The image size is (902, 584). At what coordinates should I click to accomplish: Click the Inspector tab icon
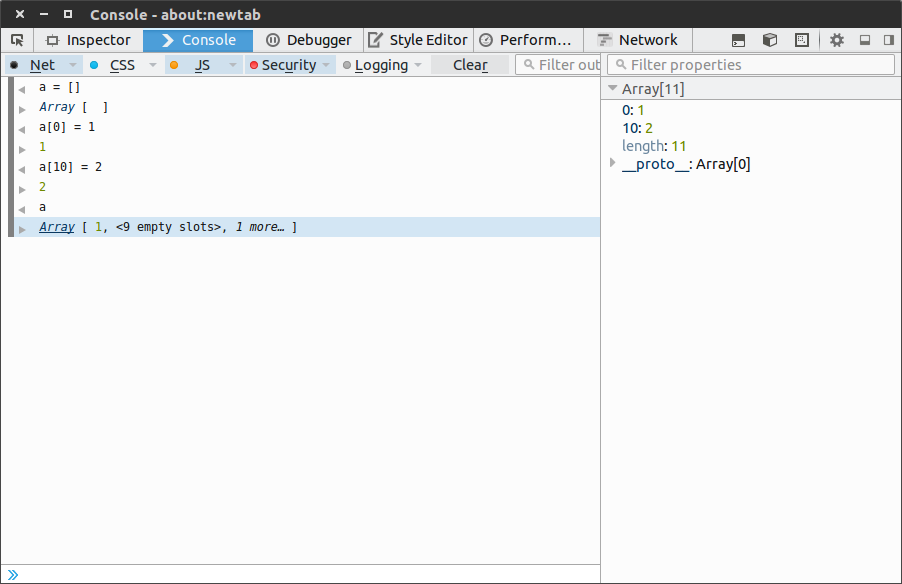click(52, 40)
